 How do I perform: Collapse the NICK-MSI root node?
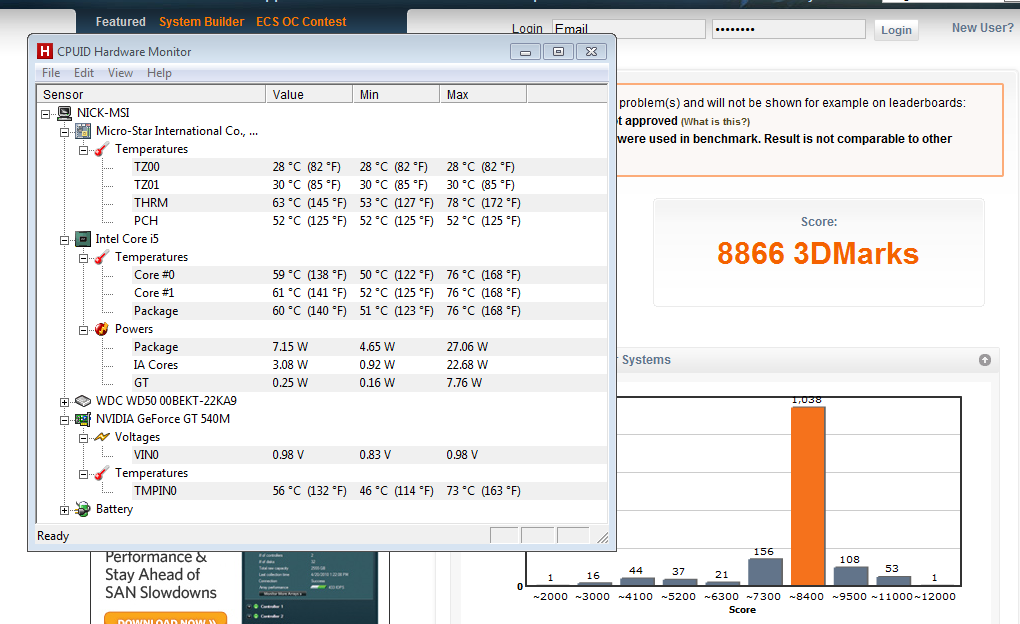46,114
